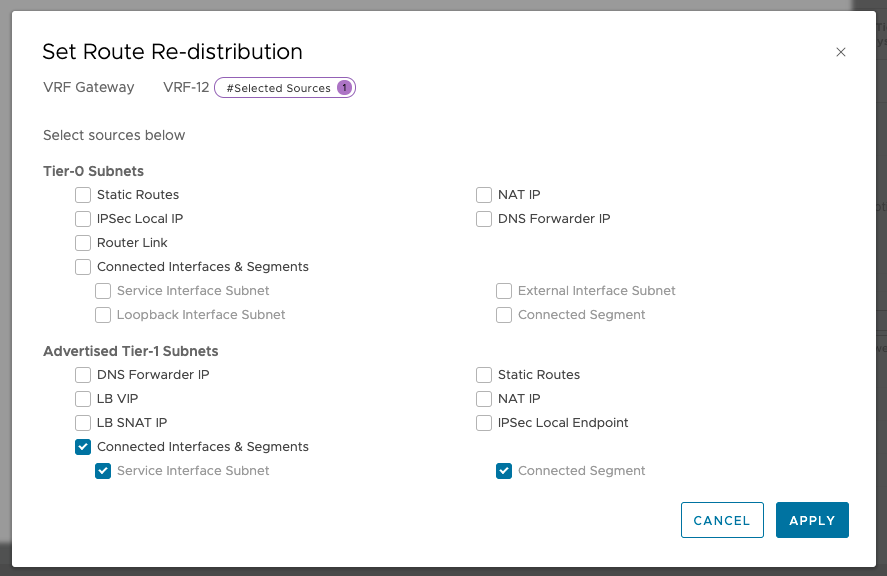Check the NAT IP box under Tier-0 Subnets

tap(484, 195)
